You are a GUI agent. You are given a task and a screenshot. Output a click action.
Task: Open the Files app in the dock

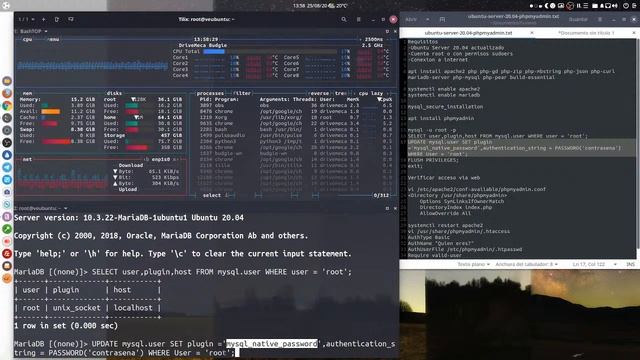click(7, 81)
